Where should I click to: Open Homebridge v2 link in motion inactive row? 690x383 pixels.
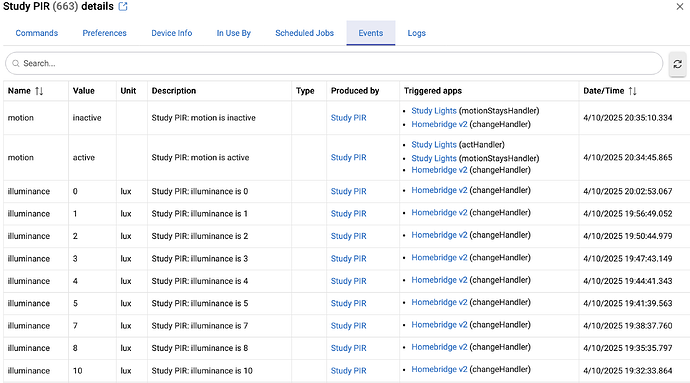point(439,125)
